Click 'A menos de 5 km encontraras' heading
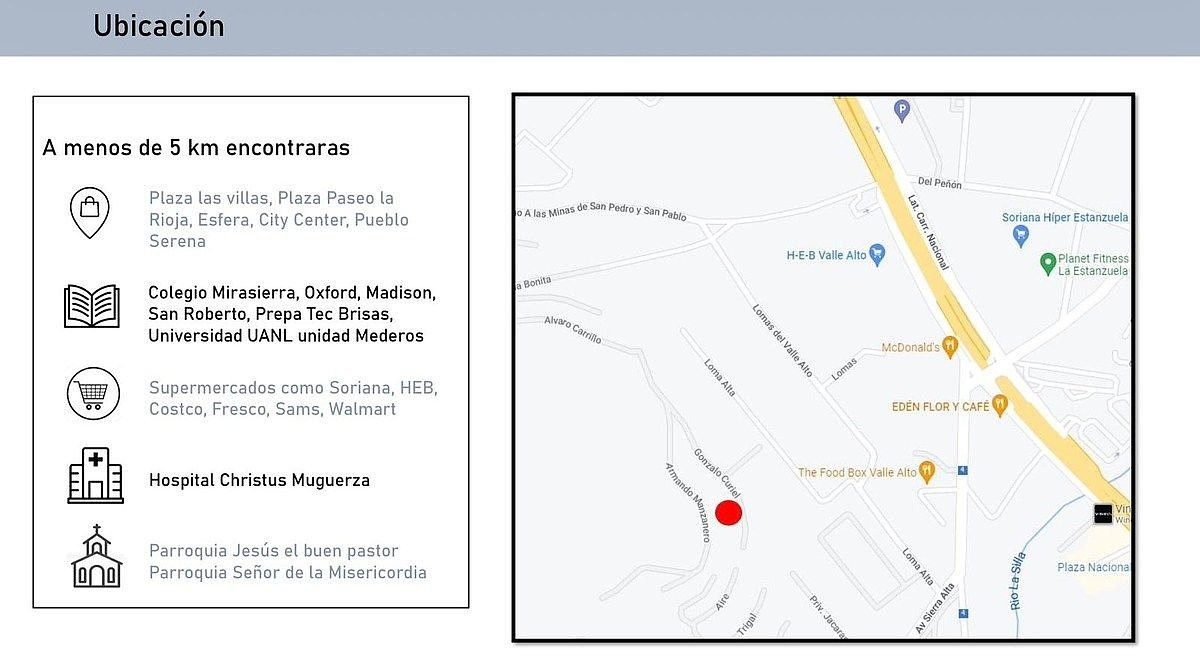1200x660 pixels. coord(196,148)
